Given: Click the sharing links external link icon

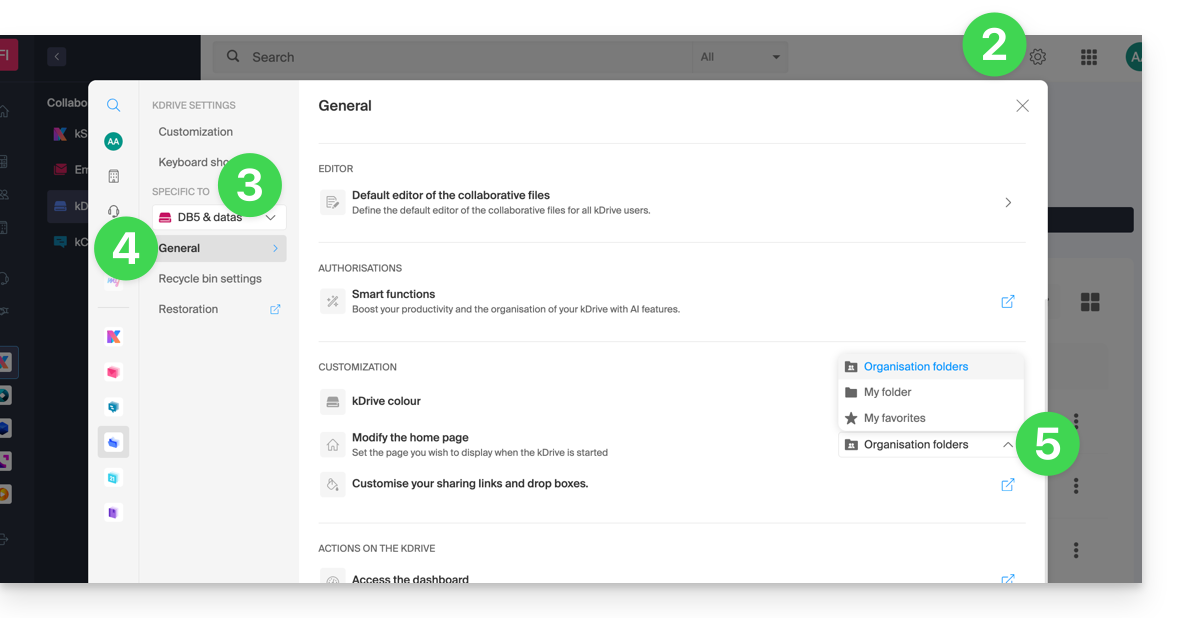Looking at the screenshot, I should [x=1007, y=484].
